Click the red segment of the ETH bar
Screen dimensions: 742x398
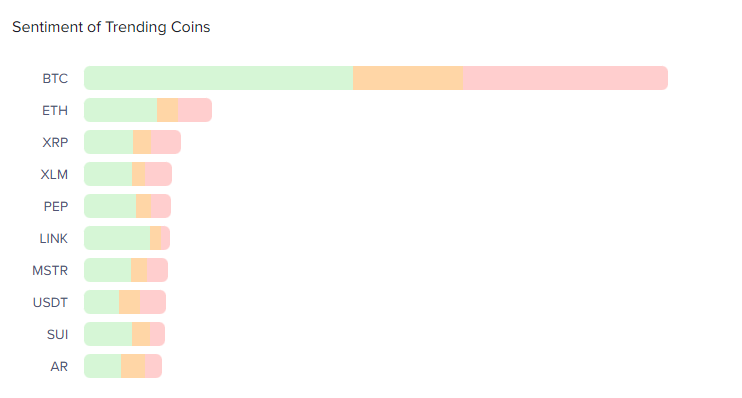coord(195,110)
